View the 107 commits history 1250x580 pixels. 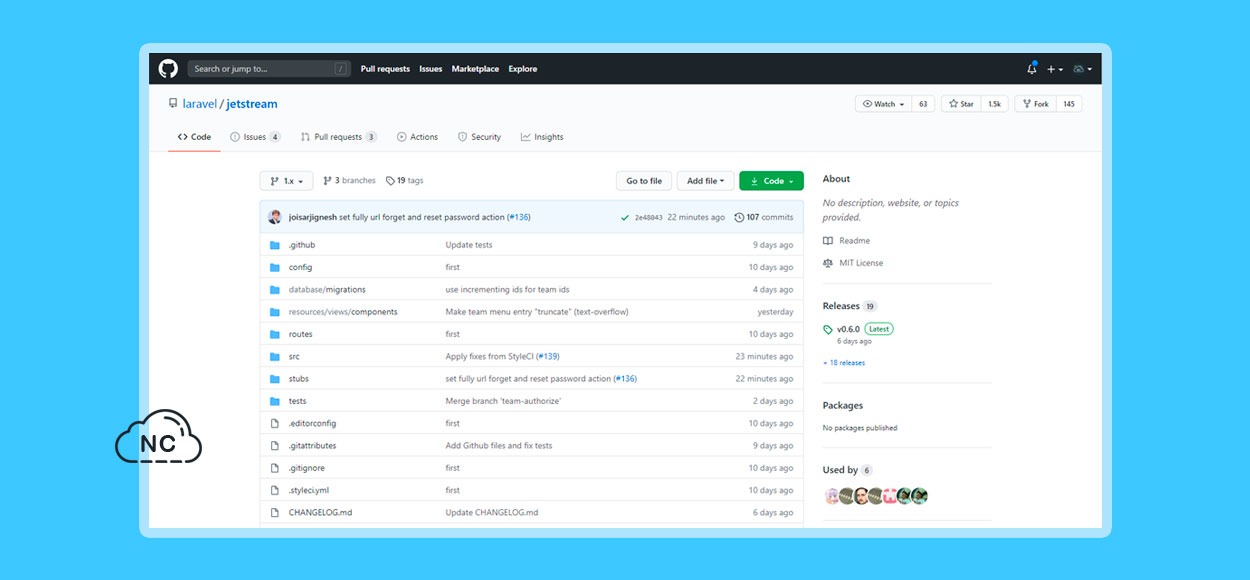pyautogui.click(x=764, y=217)
